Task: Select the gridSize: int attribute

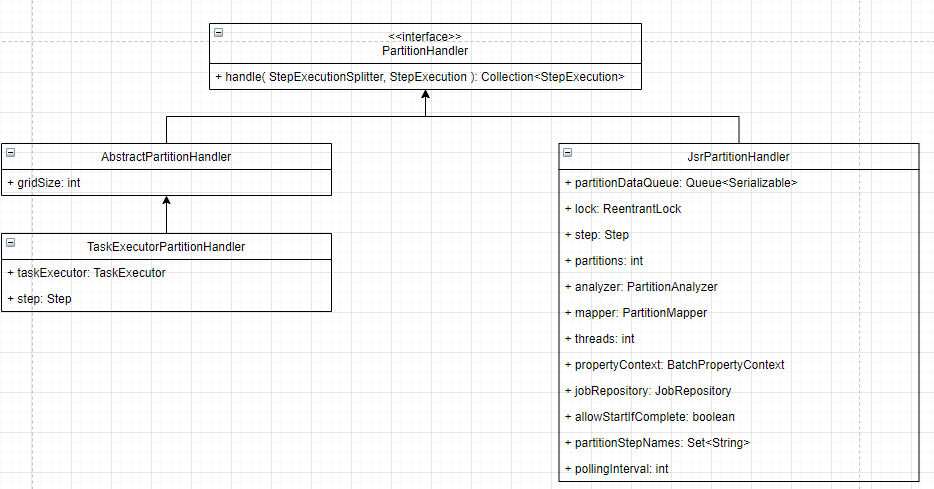Action: 166,183
